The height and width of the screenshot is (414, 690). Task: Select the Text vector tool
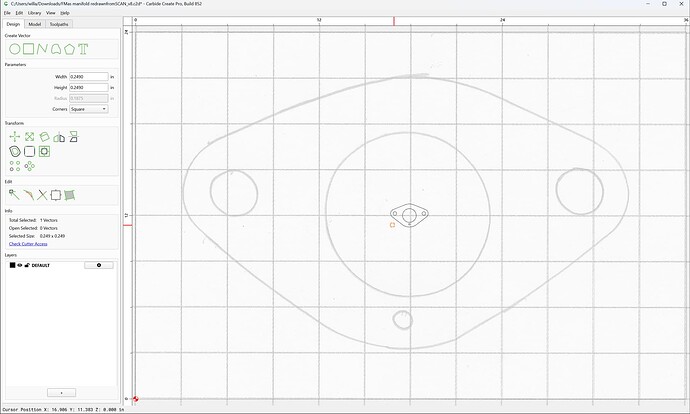pyautogui.click(x=83, y=49)
